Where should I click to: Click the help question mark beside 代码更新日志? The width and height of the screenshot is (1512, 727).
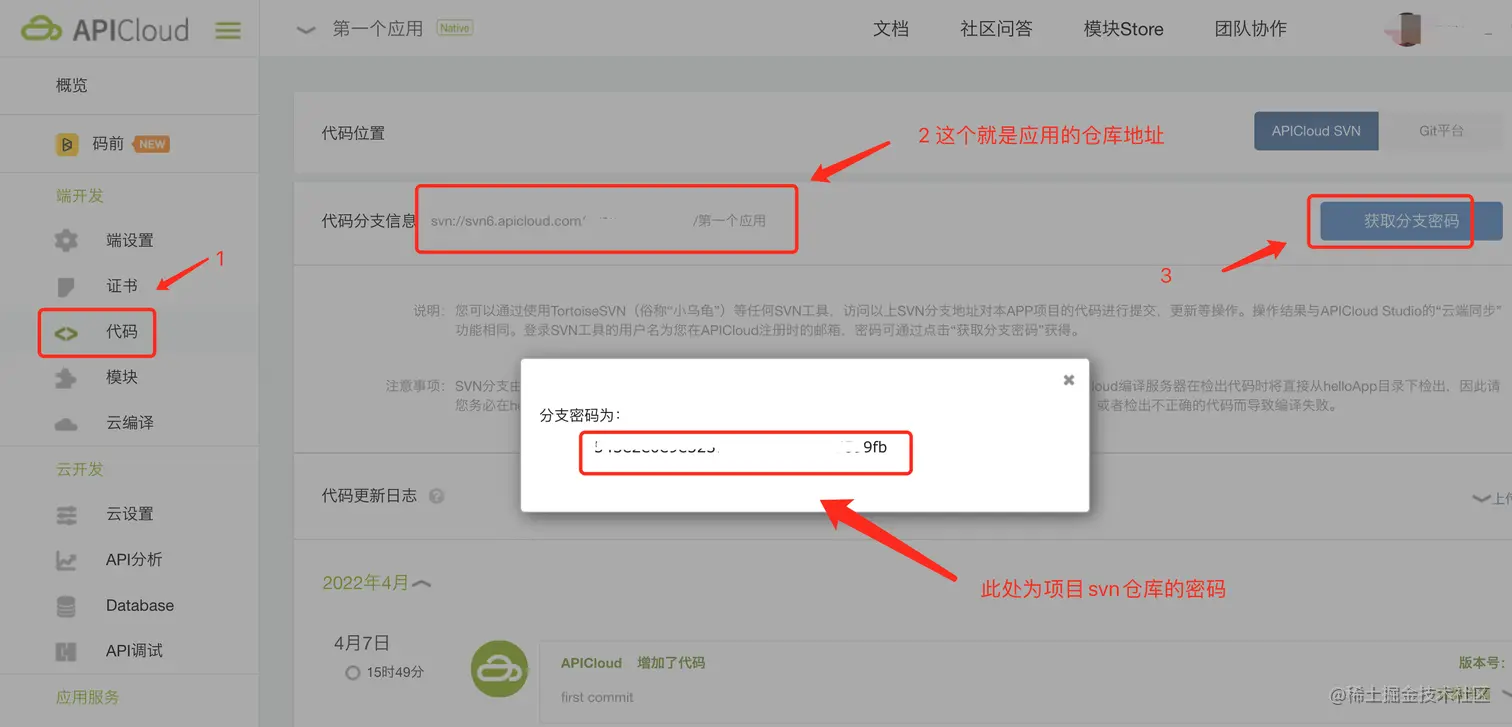[436, 496]
